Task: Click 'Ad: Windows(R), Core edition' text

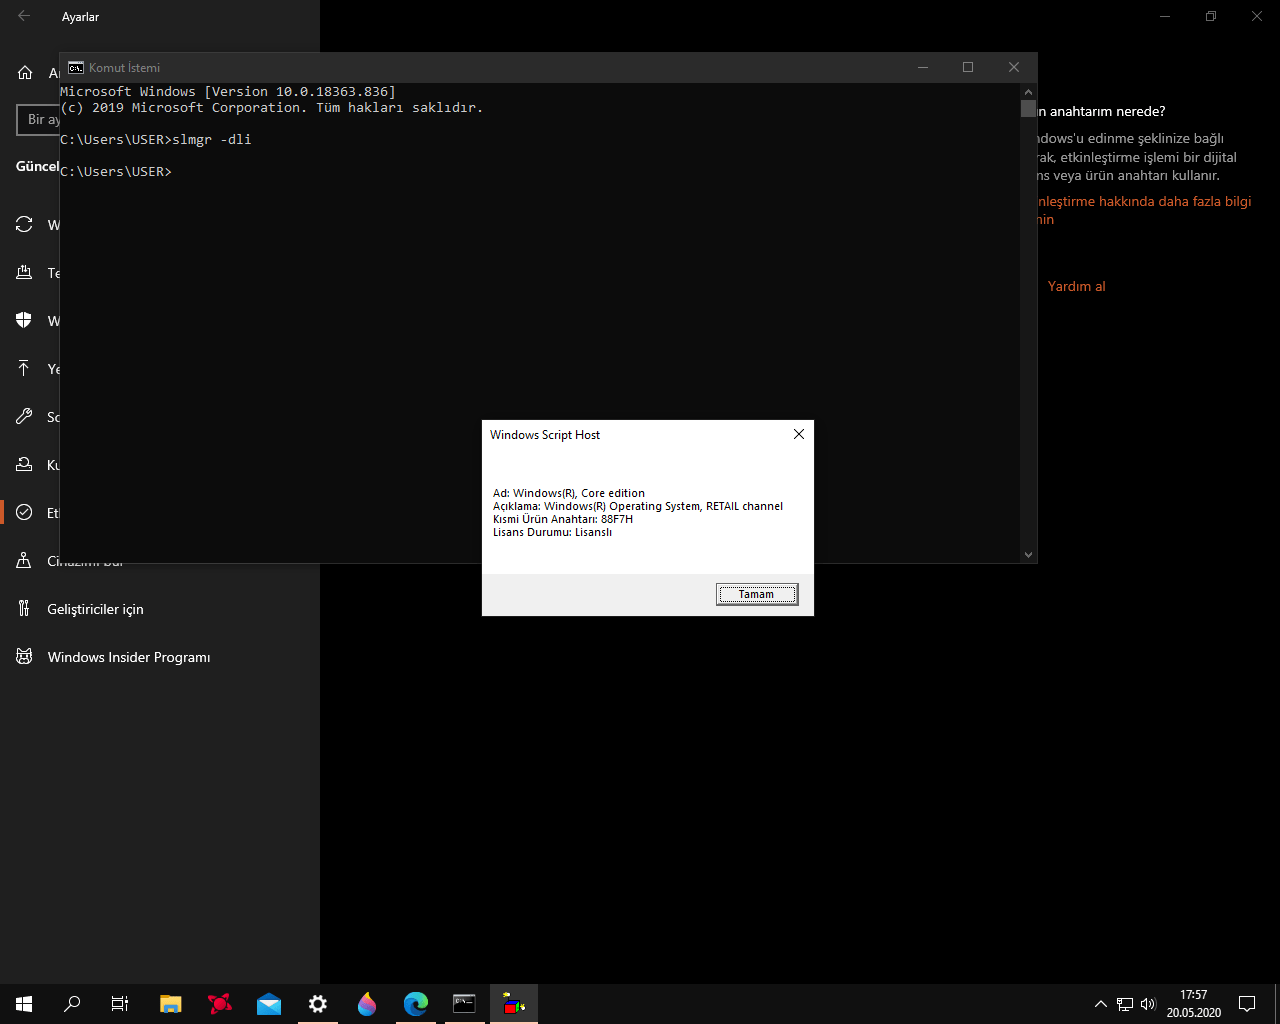Action: pos(569,493)
